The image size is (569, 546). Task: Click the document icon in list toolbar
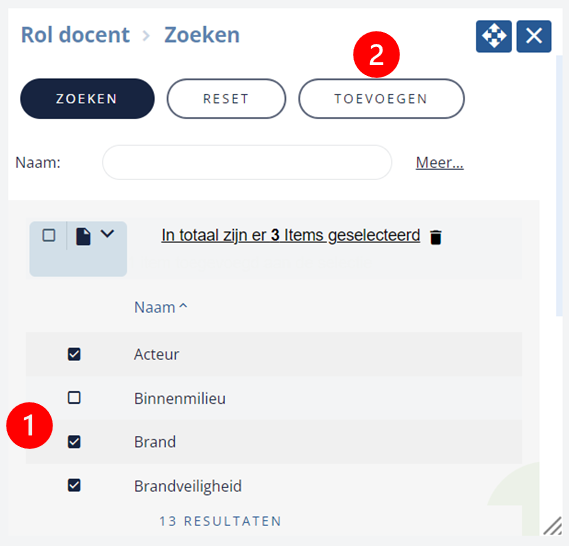coord(83,237)
